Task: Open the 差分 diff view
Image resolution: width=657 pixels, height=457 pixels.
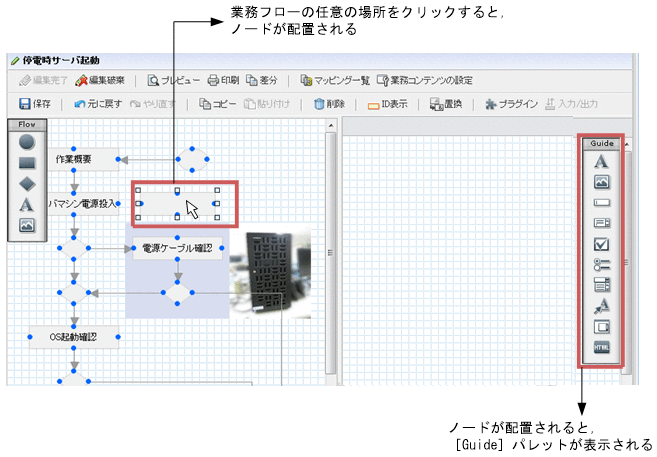Action: click(x=262, y=80)
